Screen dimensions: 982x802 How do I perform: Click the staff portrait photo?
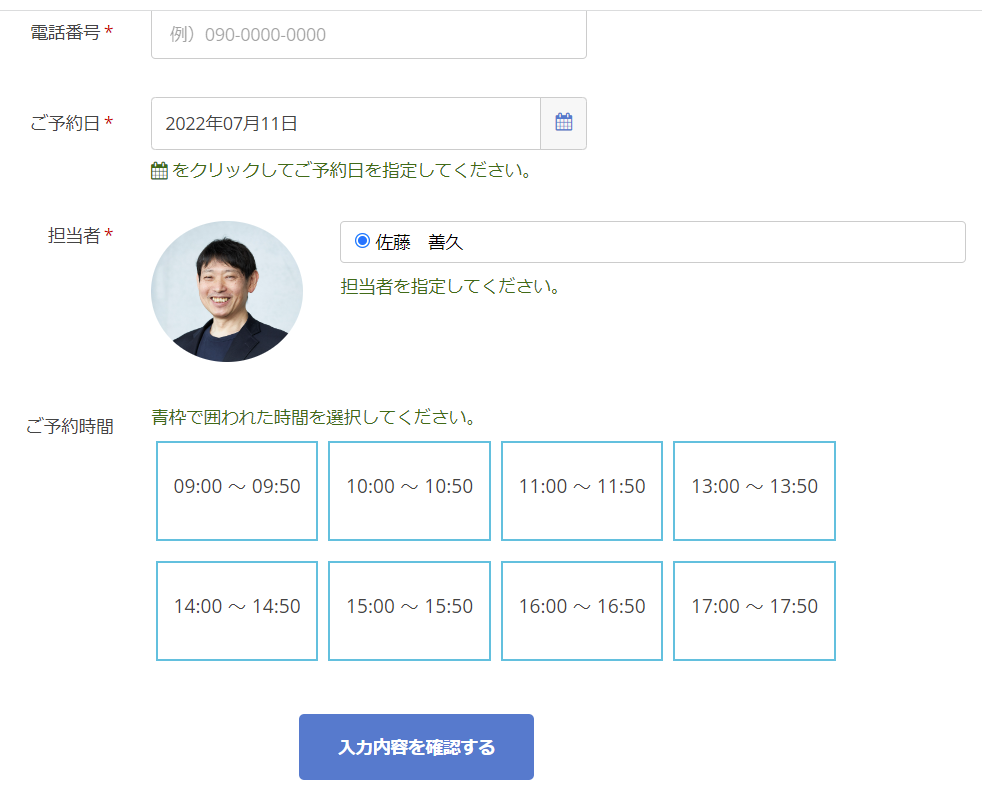[x=227, y=291]
